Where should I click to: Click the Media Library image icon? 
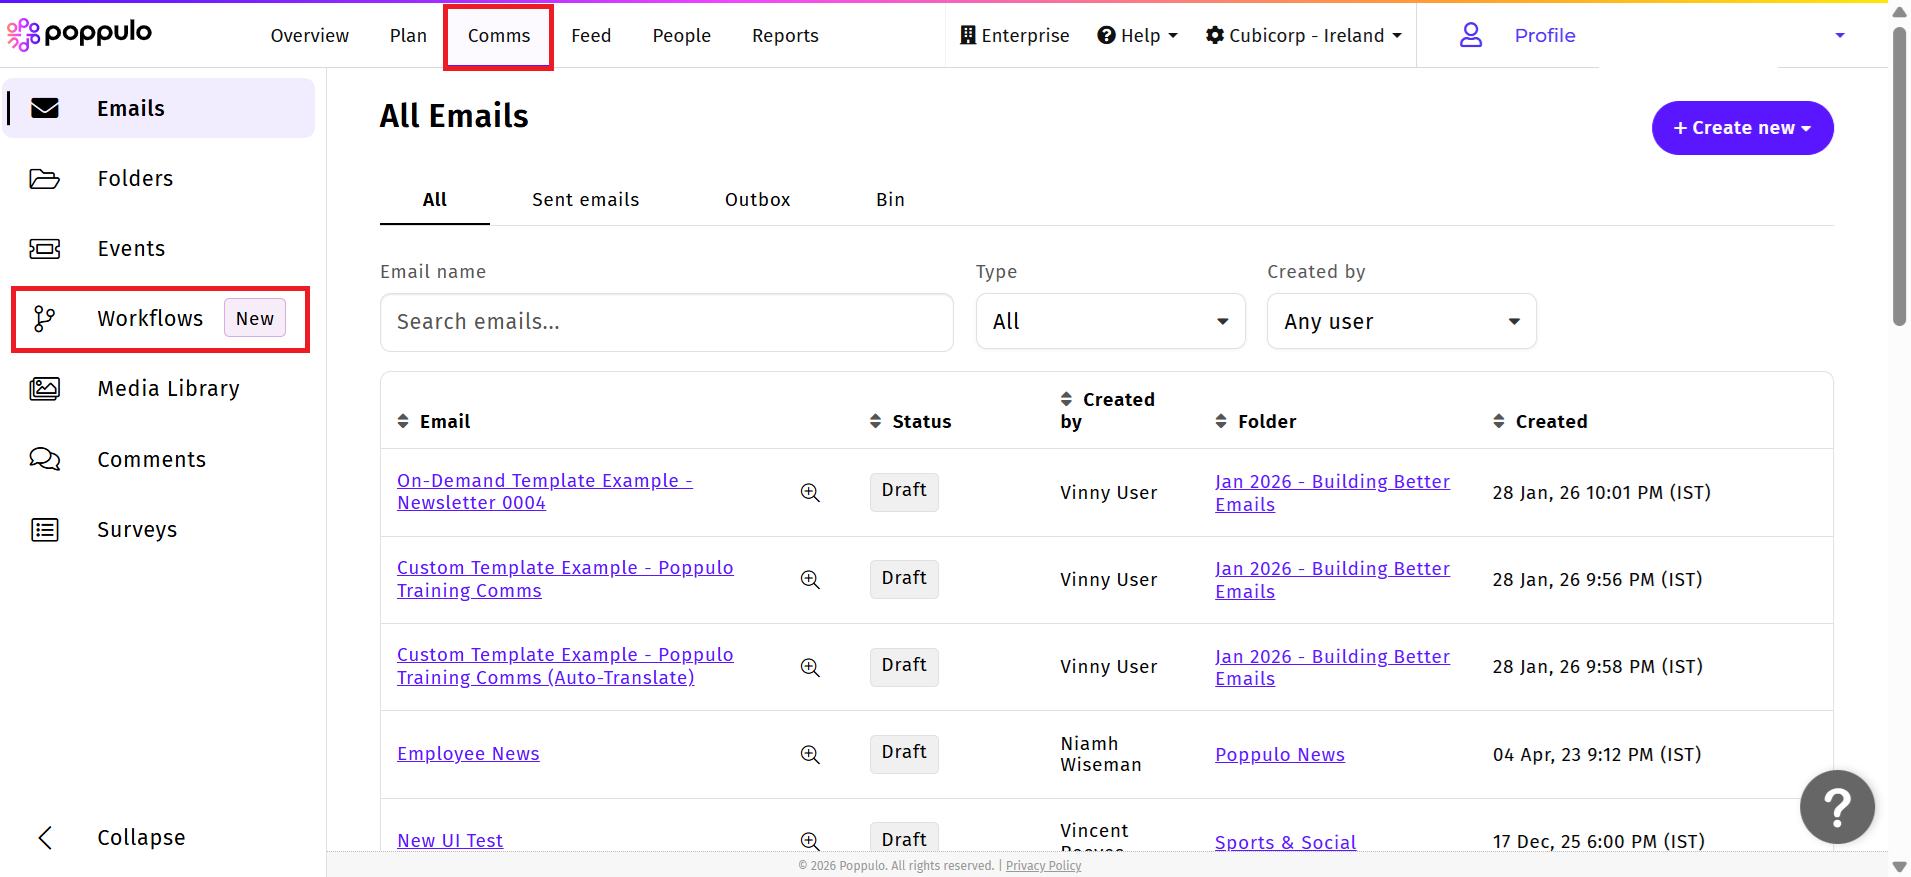44,389
